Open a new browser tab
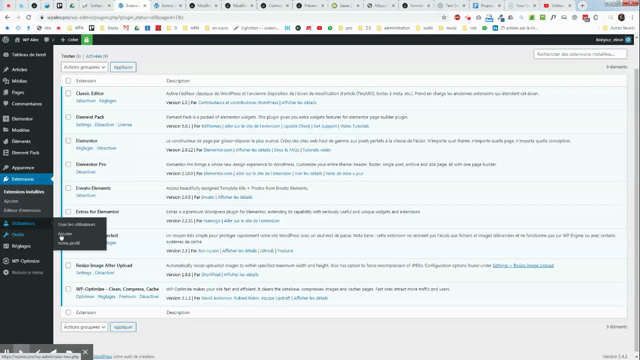The image size is (640, 360). [582, 6]
